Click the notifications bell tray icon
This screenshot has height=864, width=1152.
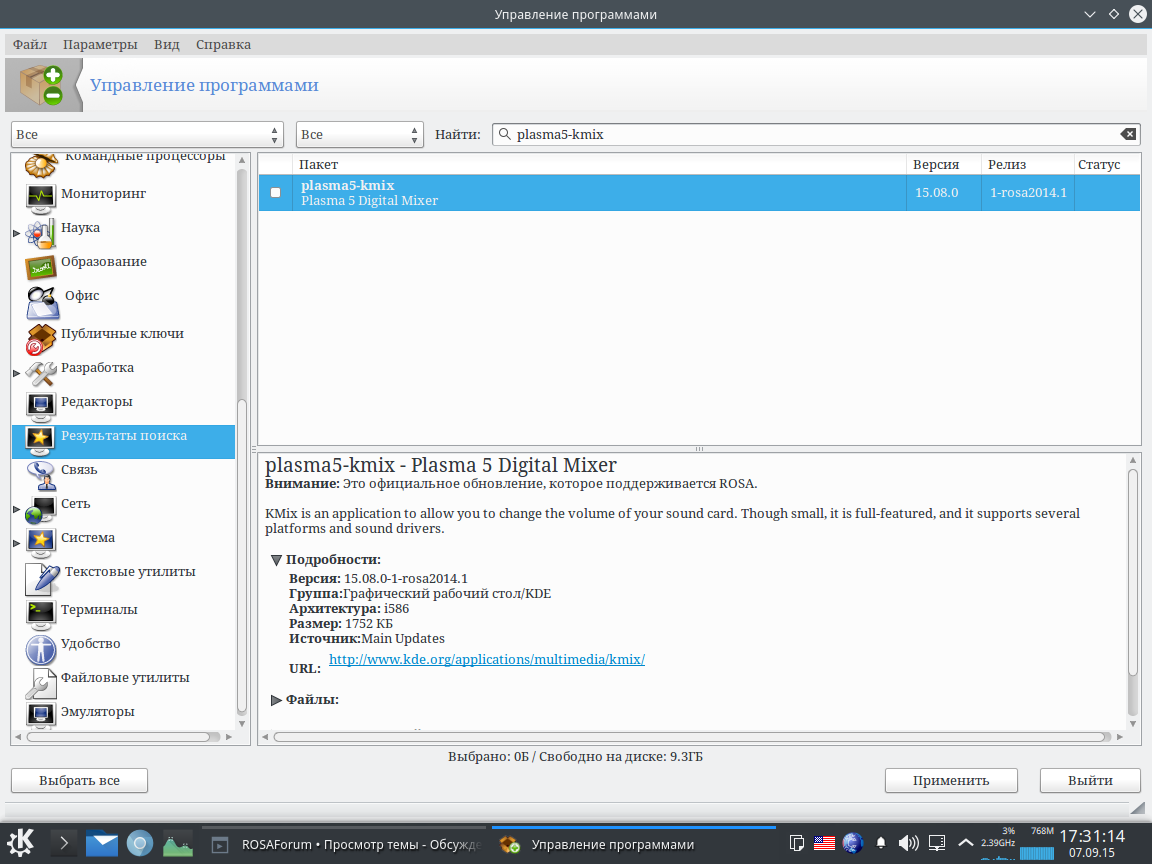tap(880, 843)
